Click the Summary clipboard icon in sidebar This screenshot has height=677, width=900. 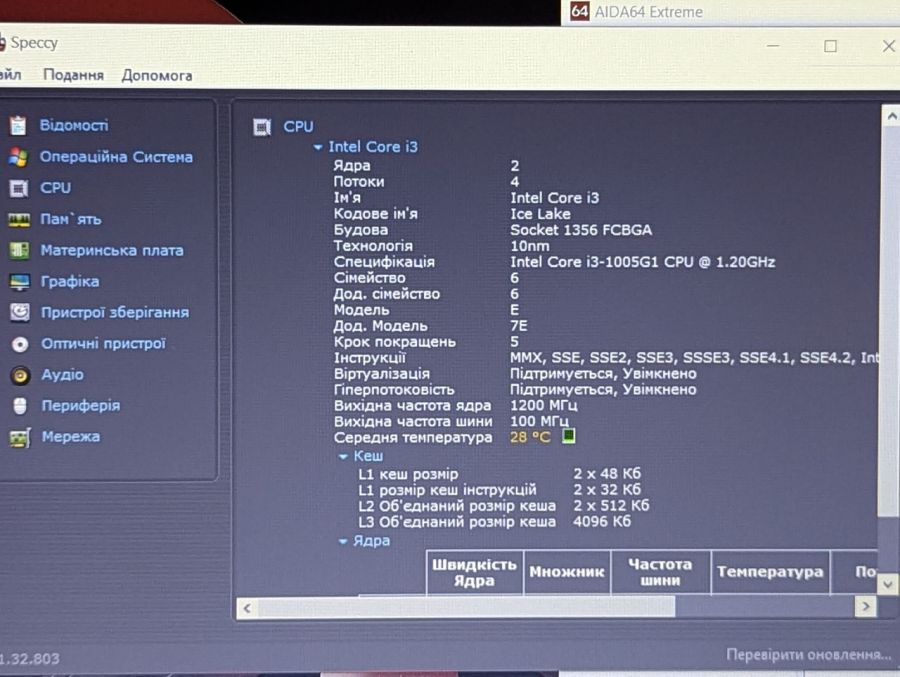(x=18, y=125)
